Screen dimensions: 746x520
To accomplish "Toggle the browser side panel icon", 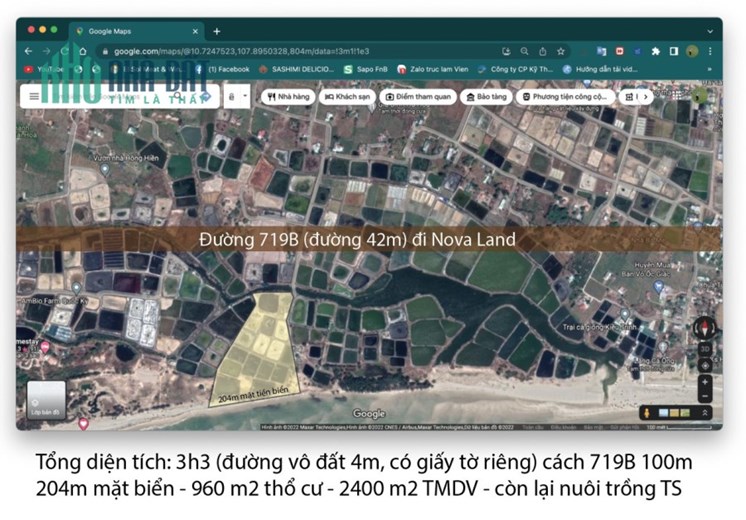I will pos(674,51).
